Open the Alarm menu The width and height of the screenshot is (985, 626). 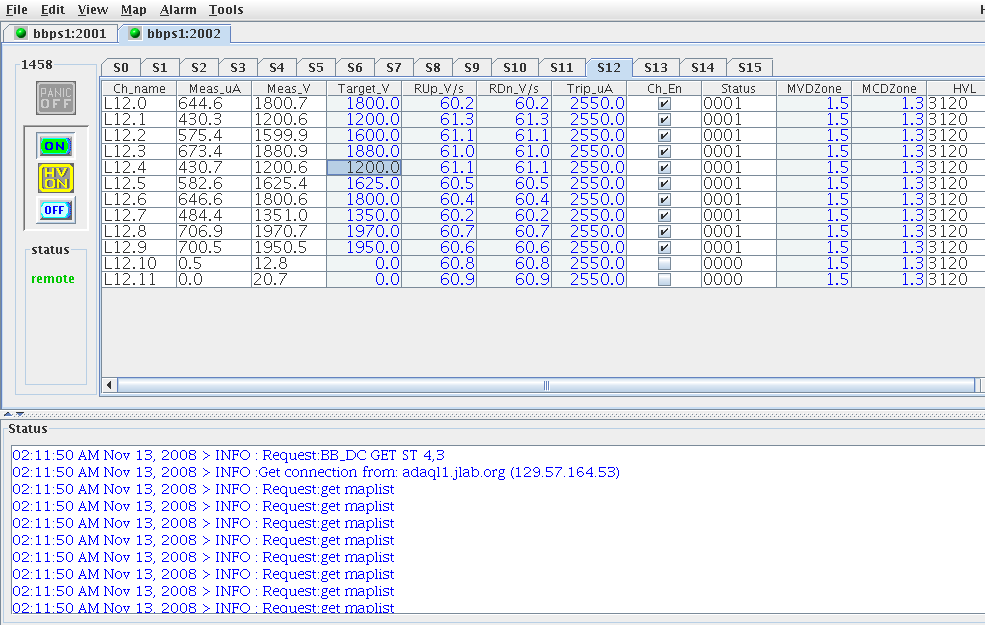point(178,9)
